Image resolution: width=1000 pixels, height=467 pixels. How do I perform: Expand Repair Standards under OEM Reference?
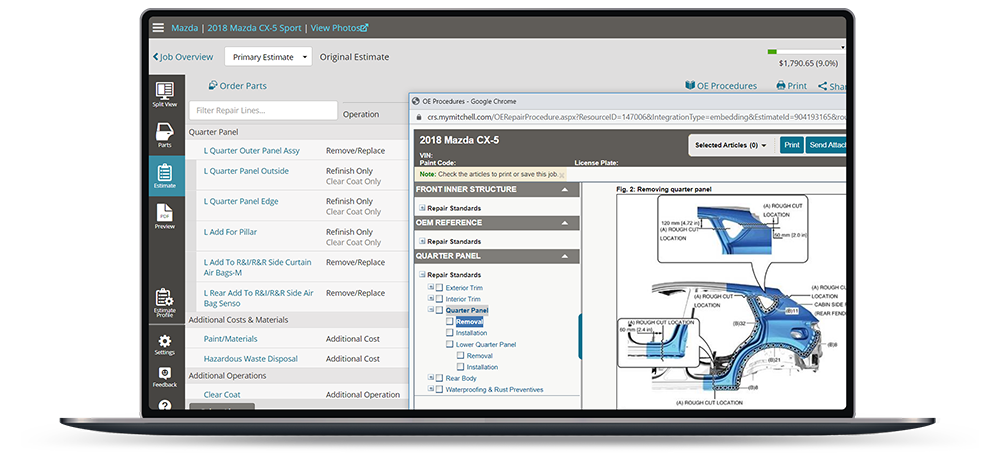pos(422,241)
